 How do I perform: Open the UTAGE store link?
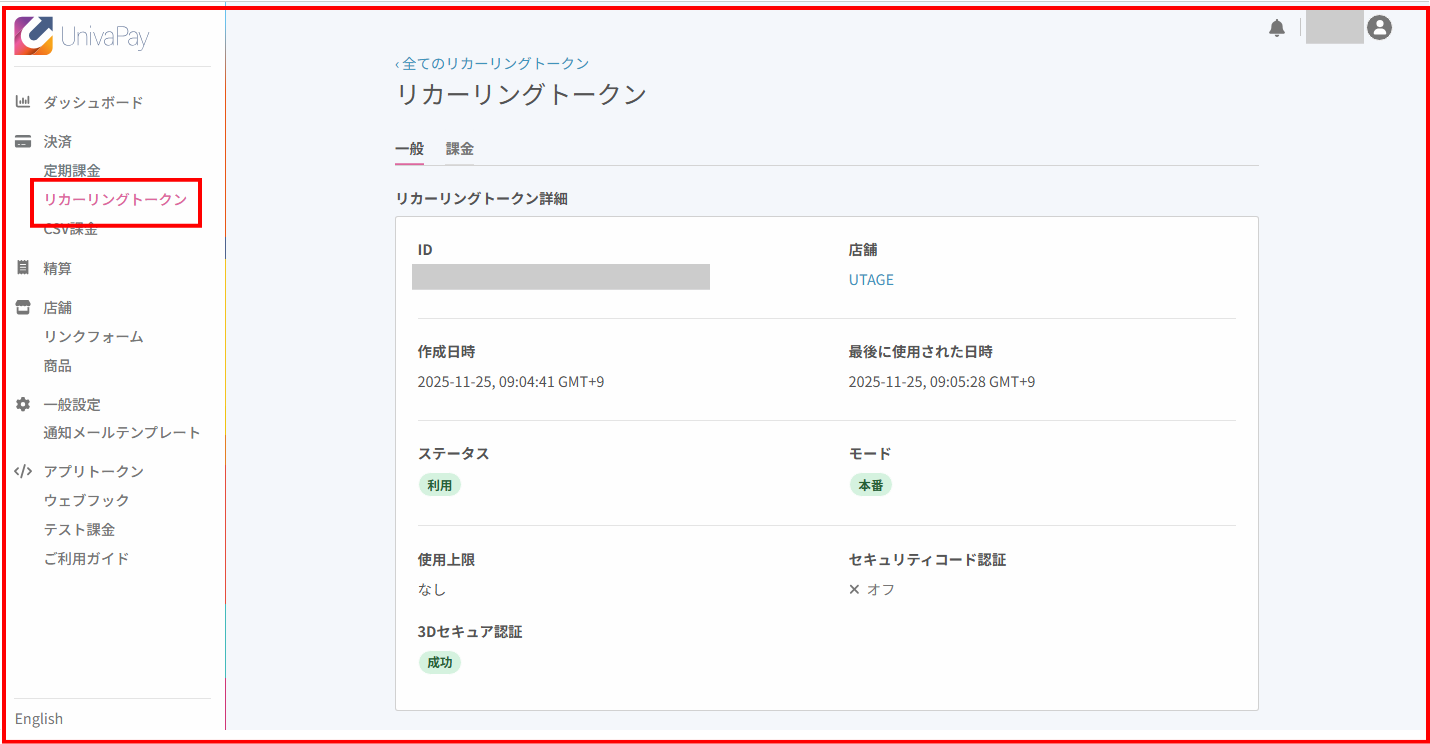pos(871,280)
